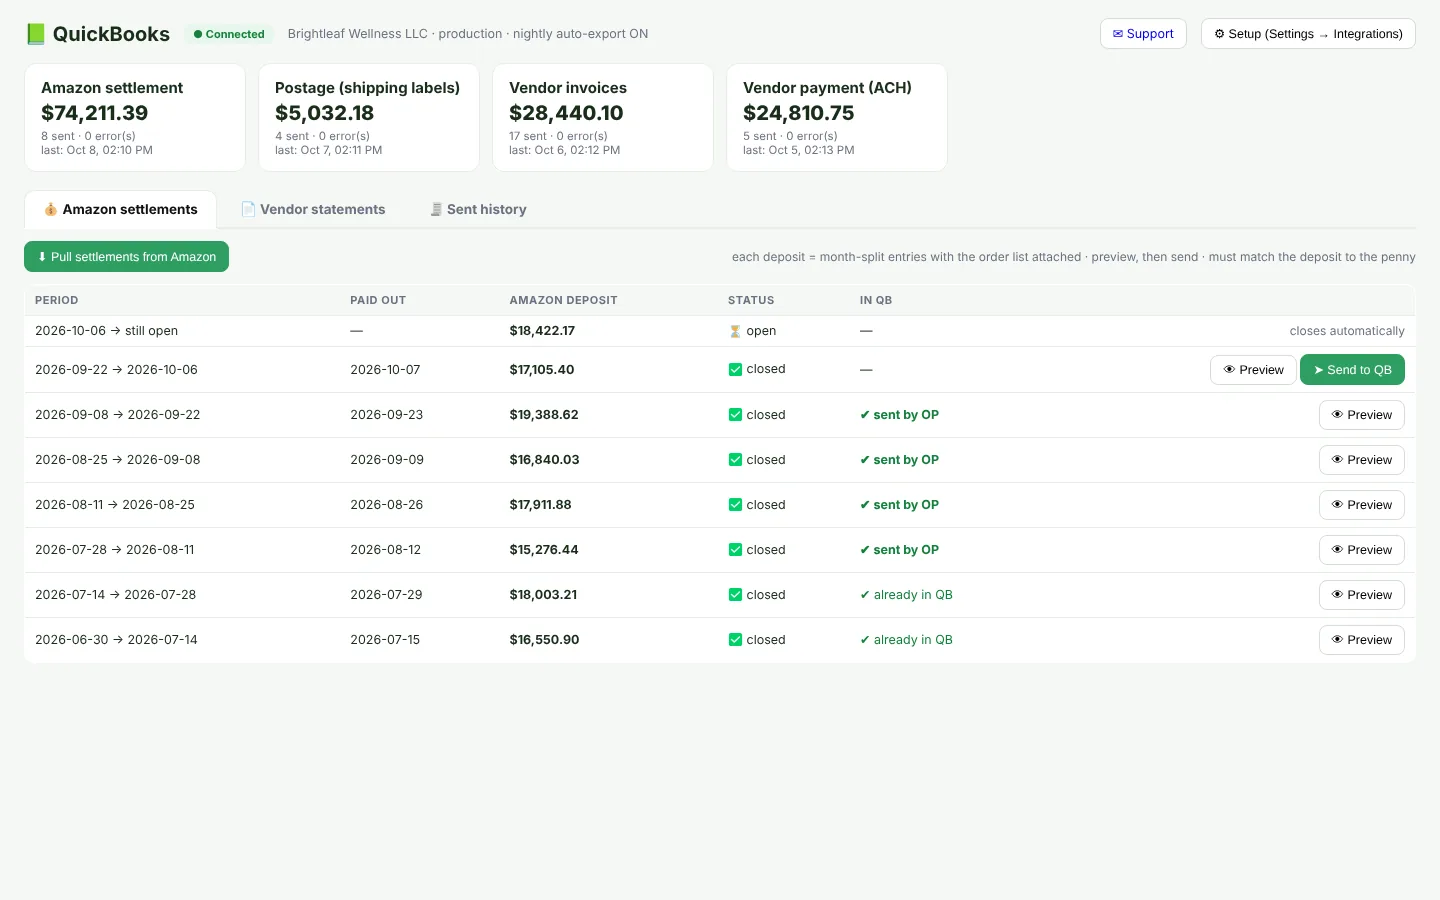Viewport: 1440px width, 900px height.
Task: Click the receipt icon on Sent history tab
Action: point(436,209)
